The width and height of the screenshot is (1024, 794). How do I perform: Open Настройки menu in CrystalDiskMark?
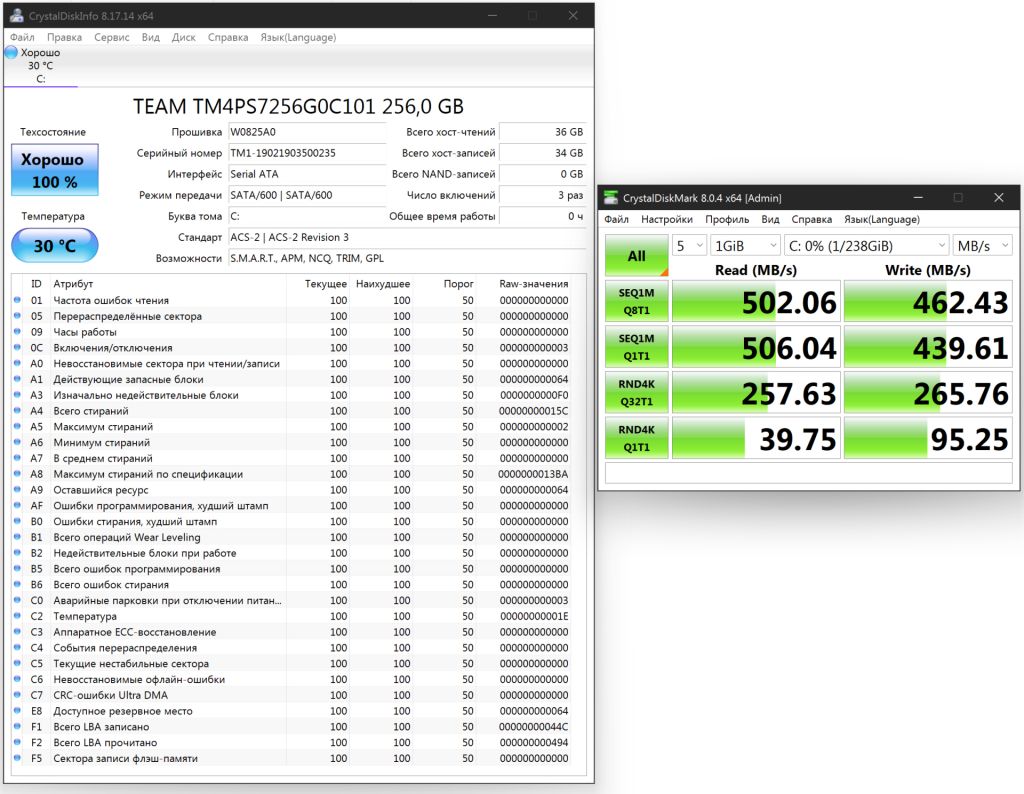click(x=667, y=219)
